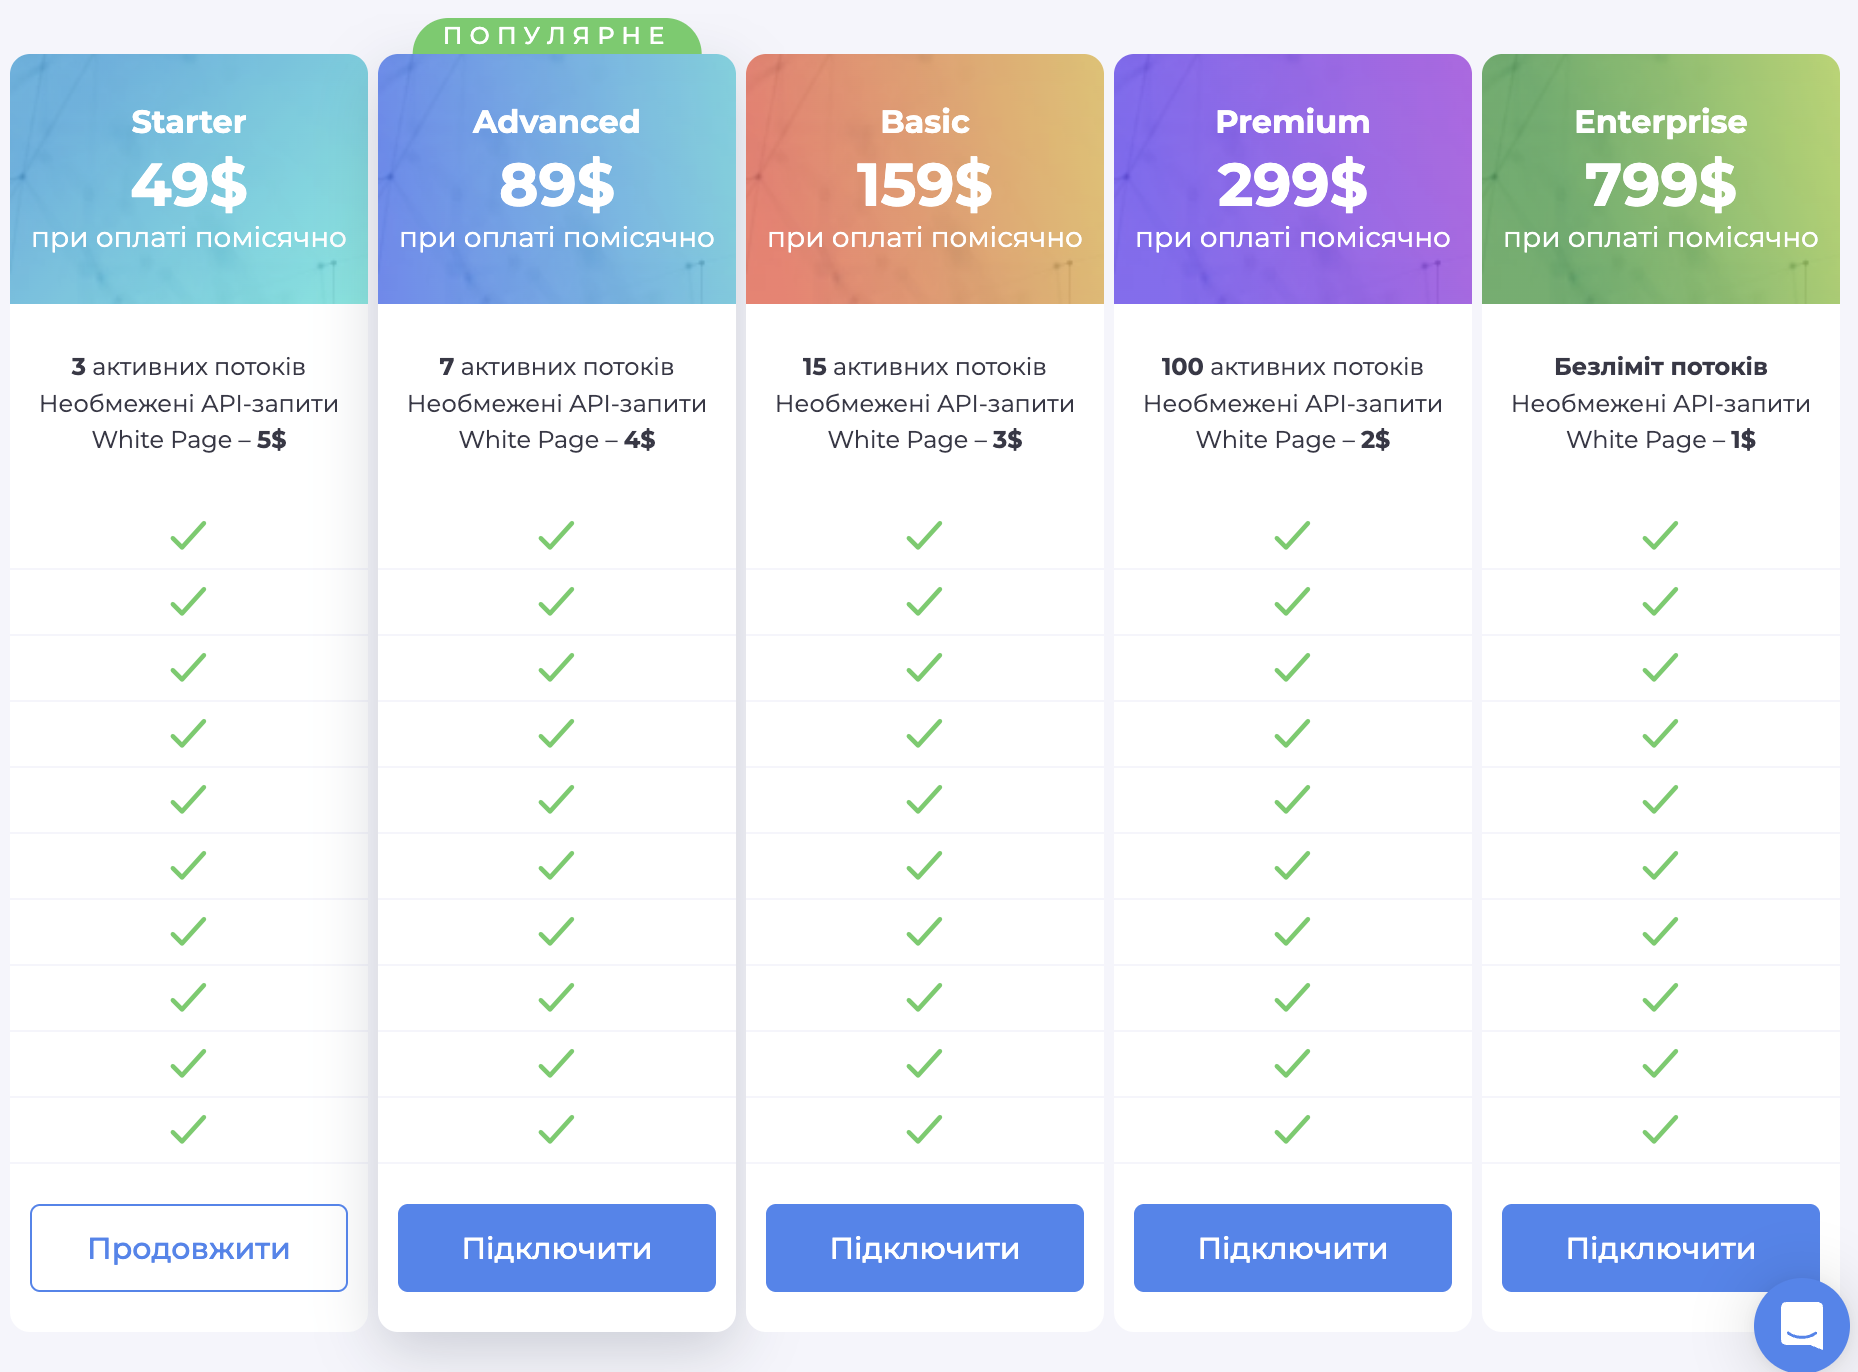Select the Starter 49$ plan header

[x=189, y=180]
